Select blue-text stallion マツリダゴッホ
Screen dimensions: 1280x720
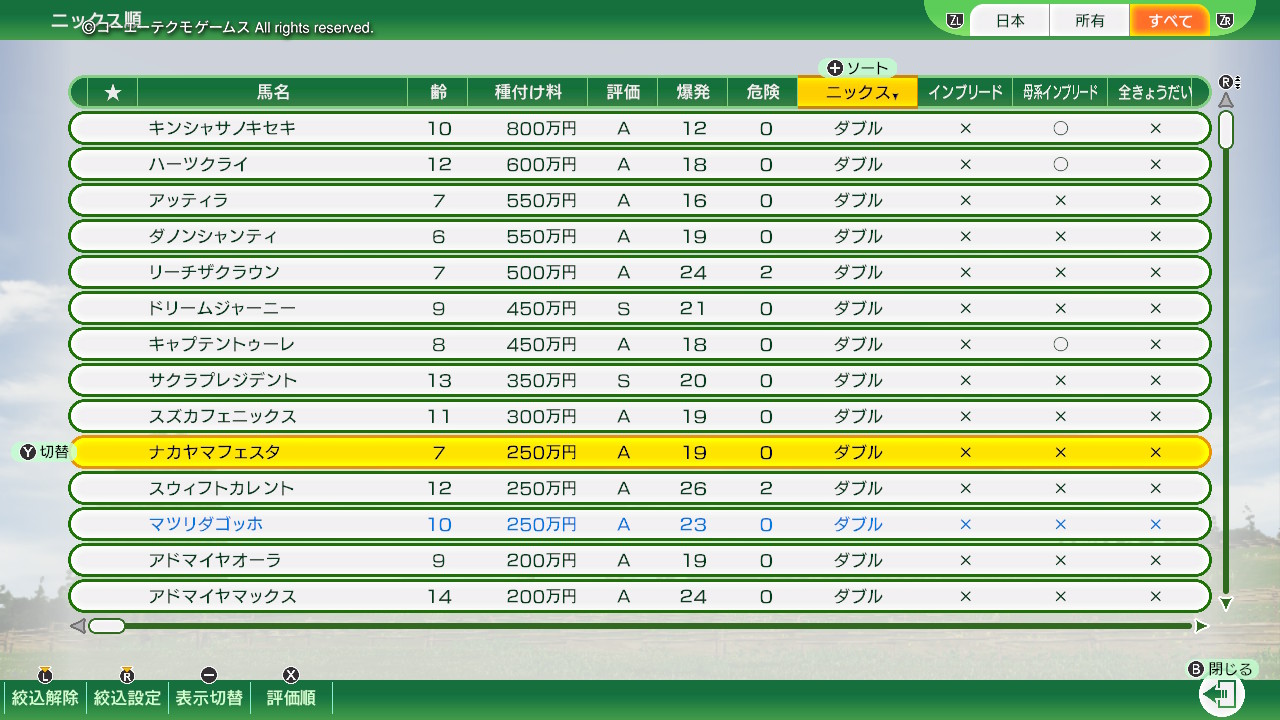pos(640,524)
